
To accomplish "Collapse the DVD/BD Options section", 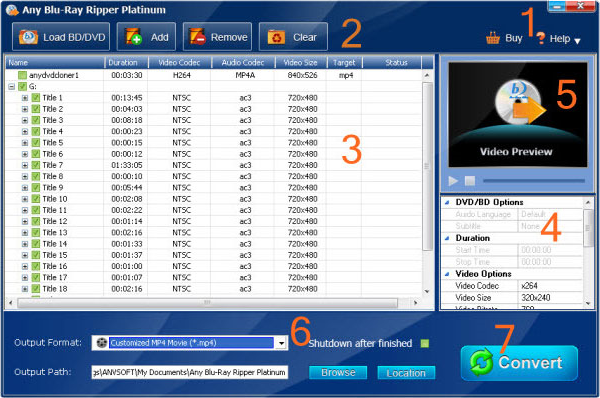I will click(x=447, y=202).
